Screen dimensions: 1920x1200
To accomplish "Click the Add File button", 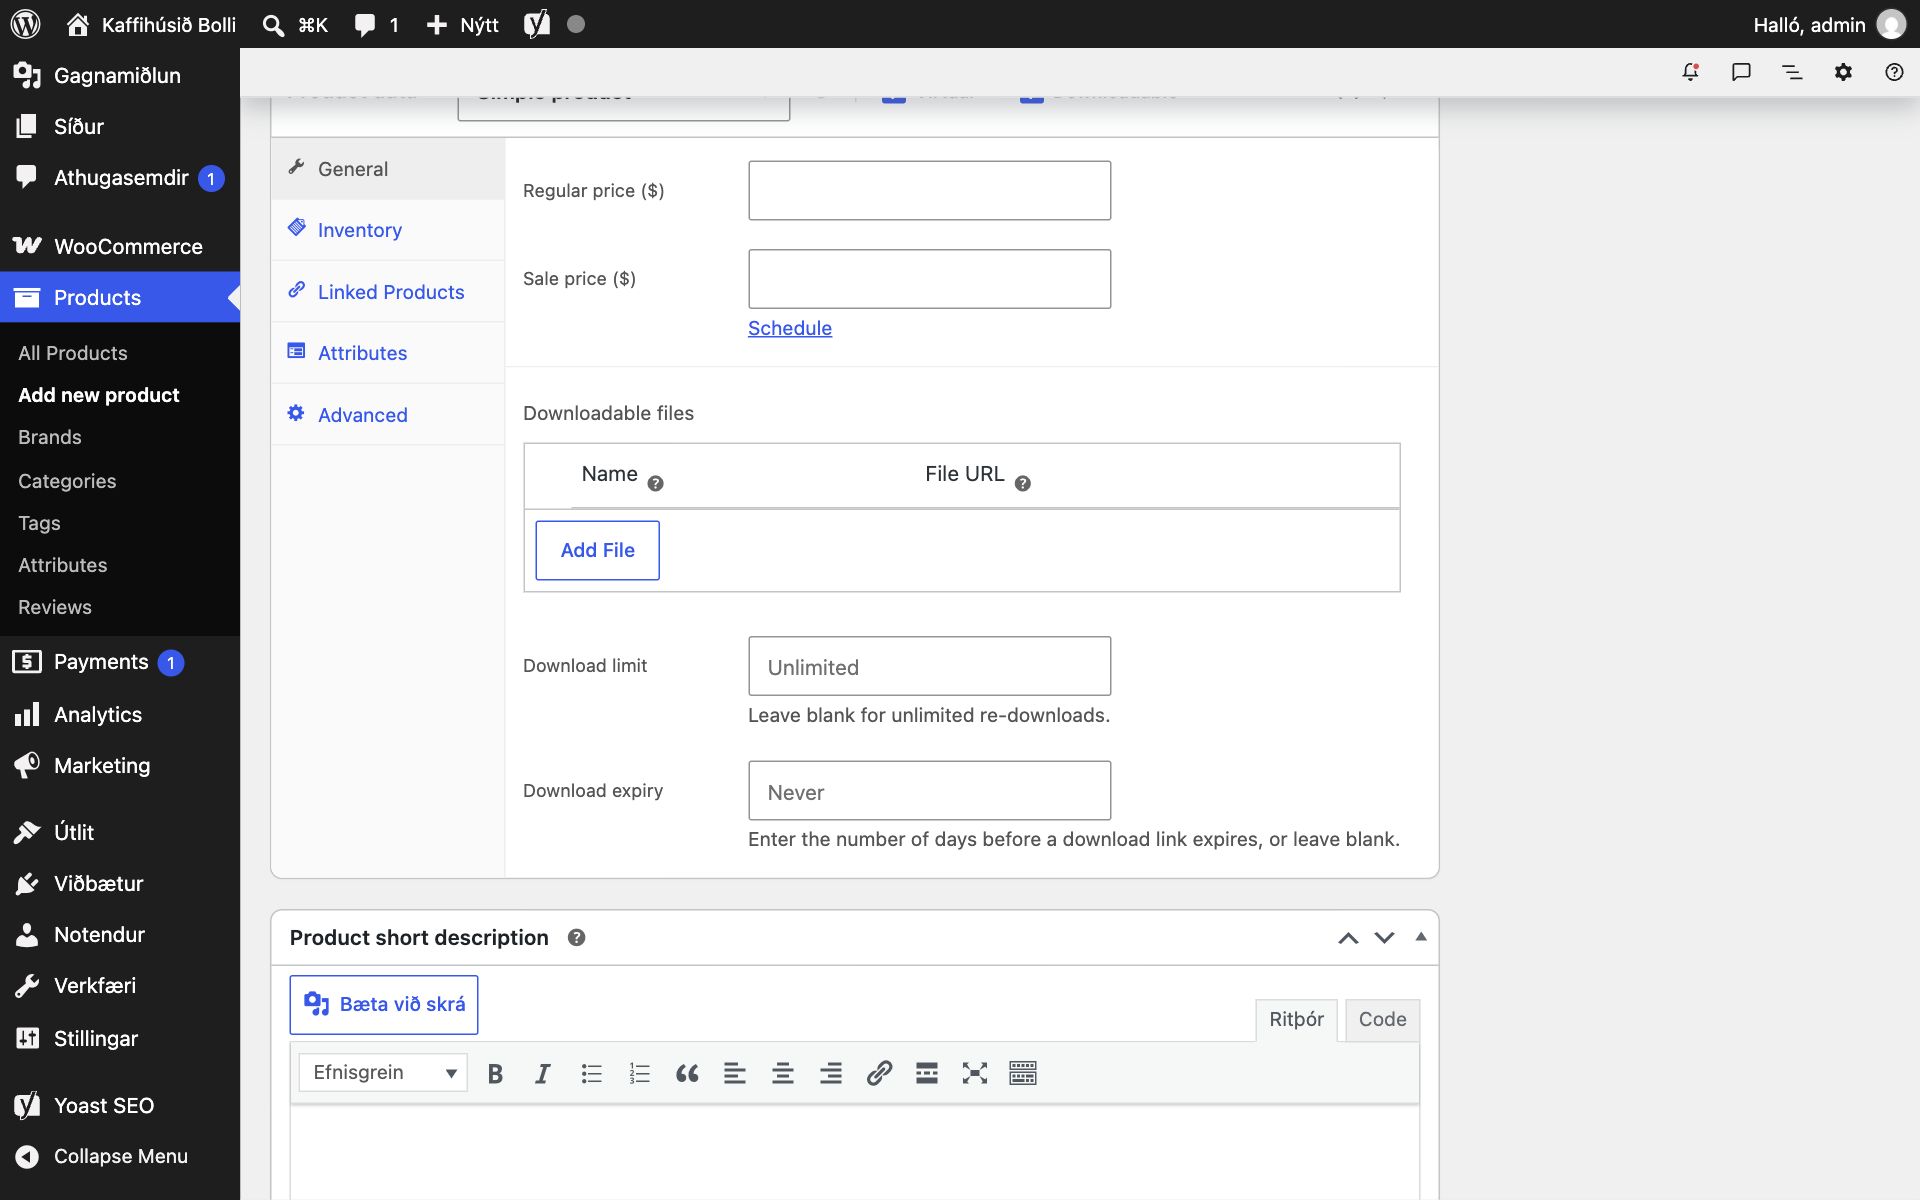I will pos(597,550).
